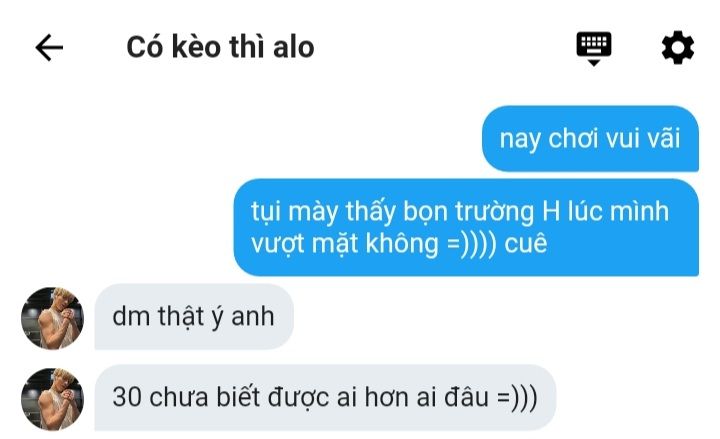Open chat settings gear icon

(x=678, y=47)
